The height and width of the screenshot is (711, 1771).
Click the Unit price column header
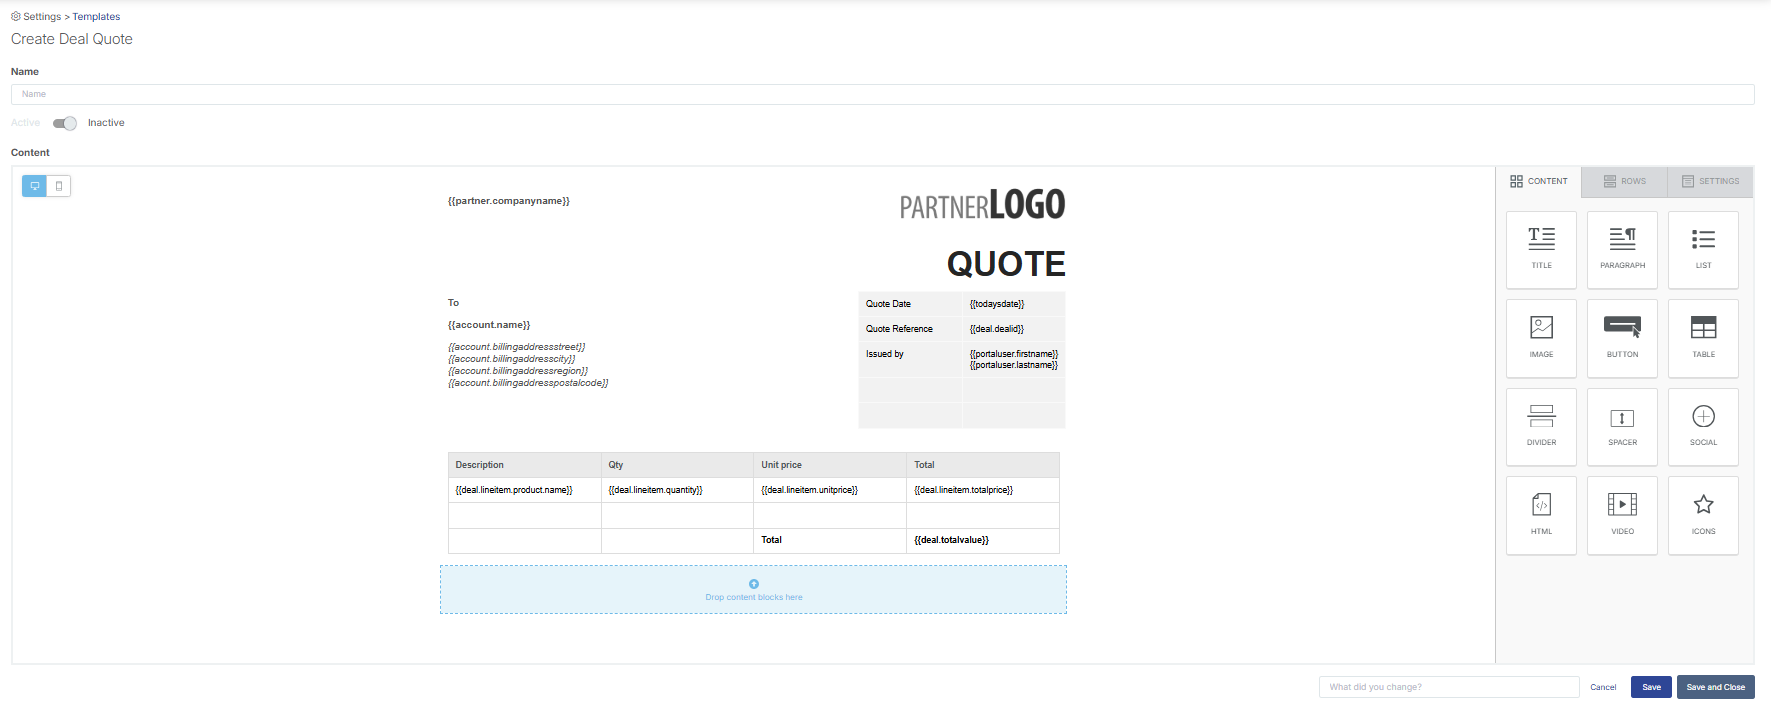tap(830, 465)
